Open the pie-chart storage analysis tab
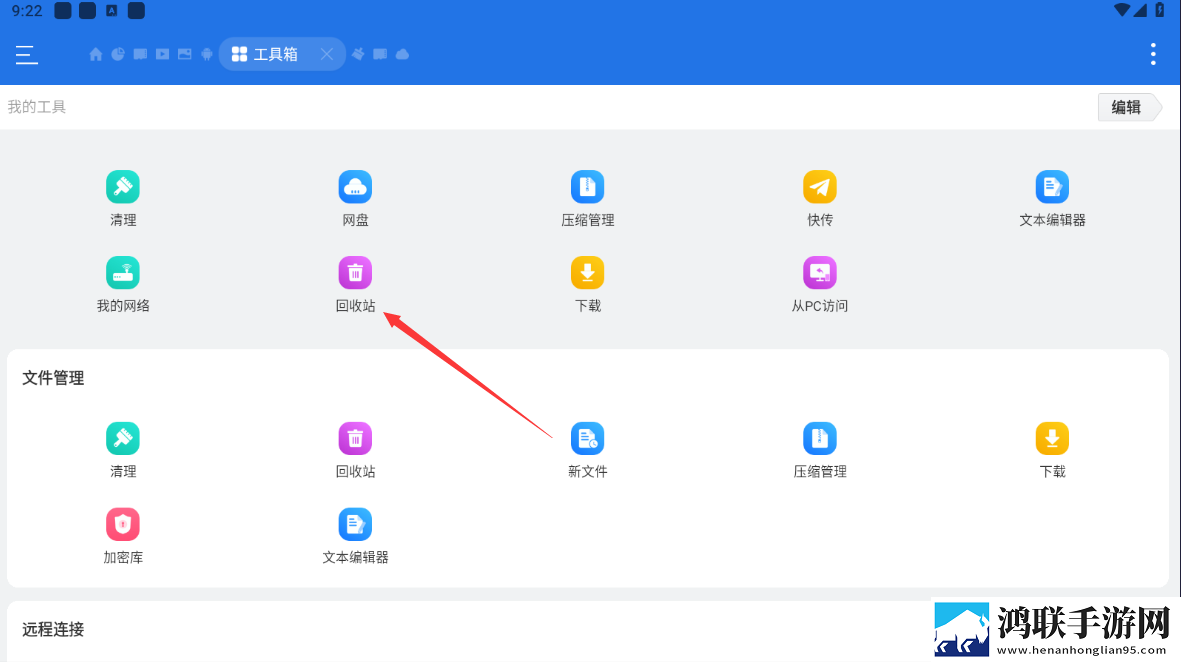 [118, 54]
